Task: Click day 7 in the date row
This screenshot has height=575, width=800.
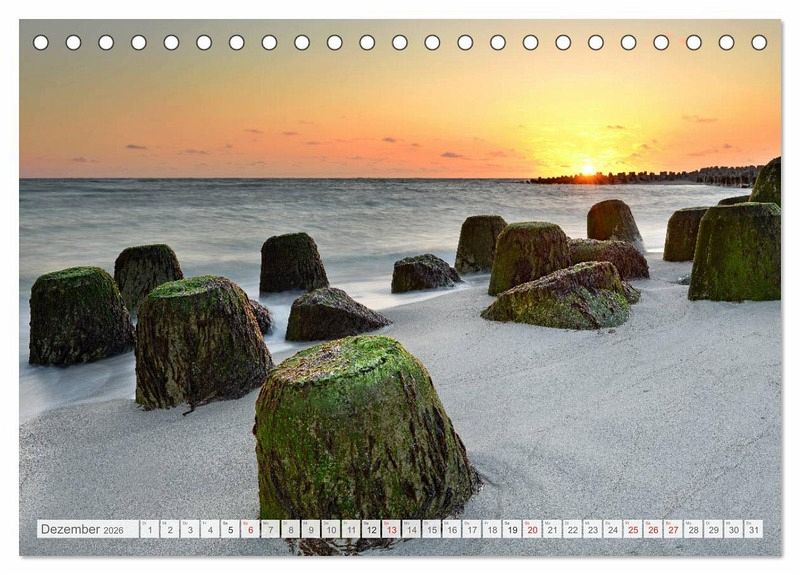Action: coord(270,529)
